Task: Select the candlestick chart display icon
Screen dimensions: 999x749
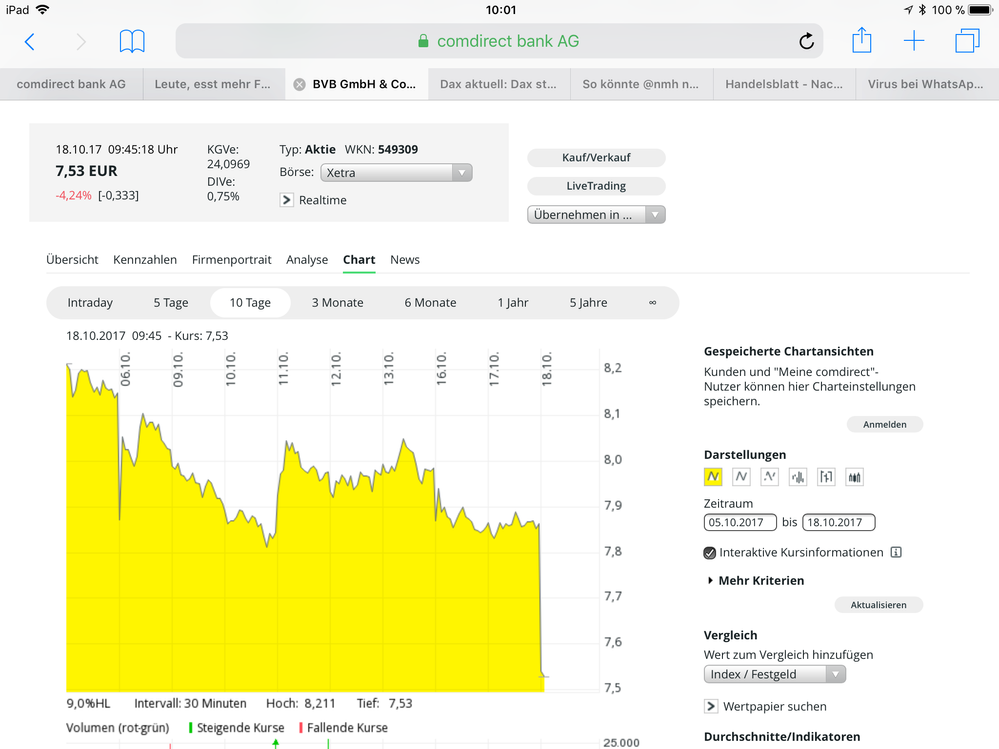Action: click(x=854, y=477)
